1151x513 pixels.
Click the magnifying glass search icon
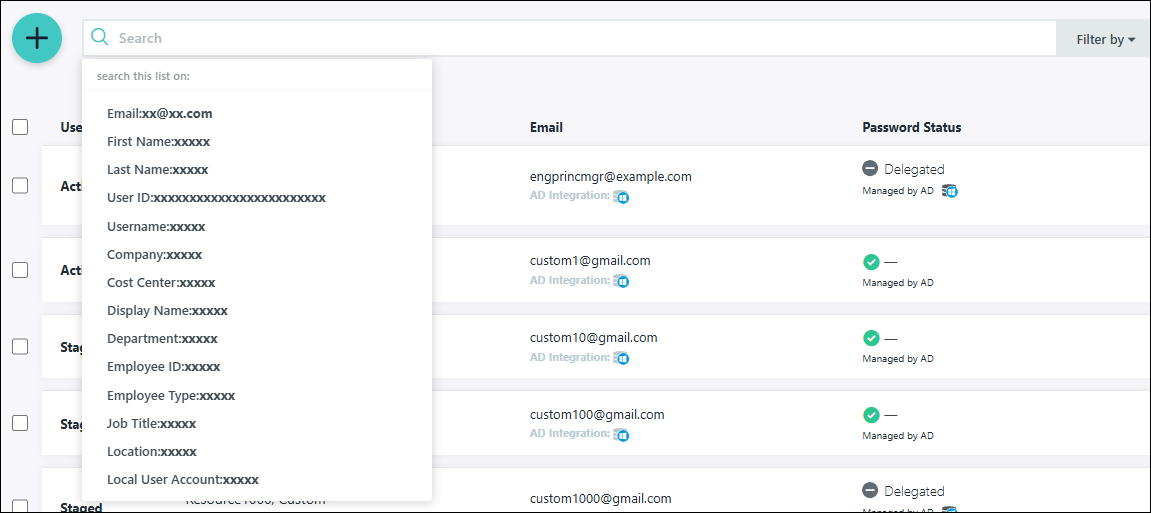click(x=99, y=38)
